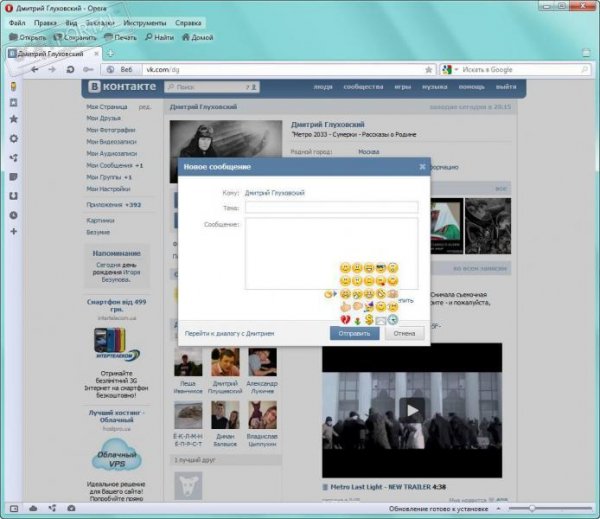Image resolution: width=600 pixels, height=519 pixels.
Task: Click the Найти toolbar button
Action: pyautogui.click(x=159, y=37)
